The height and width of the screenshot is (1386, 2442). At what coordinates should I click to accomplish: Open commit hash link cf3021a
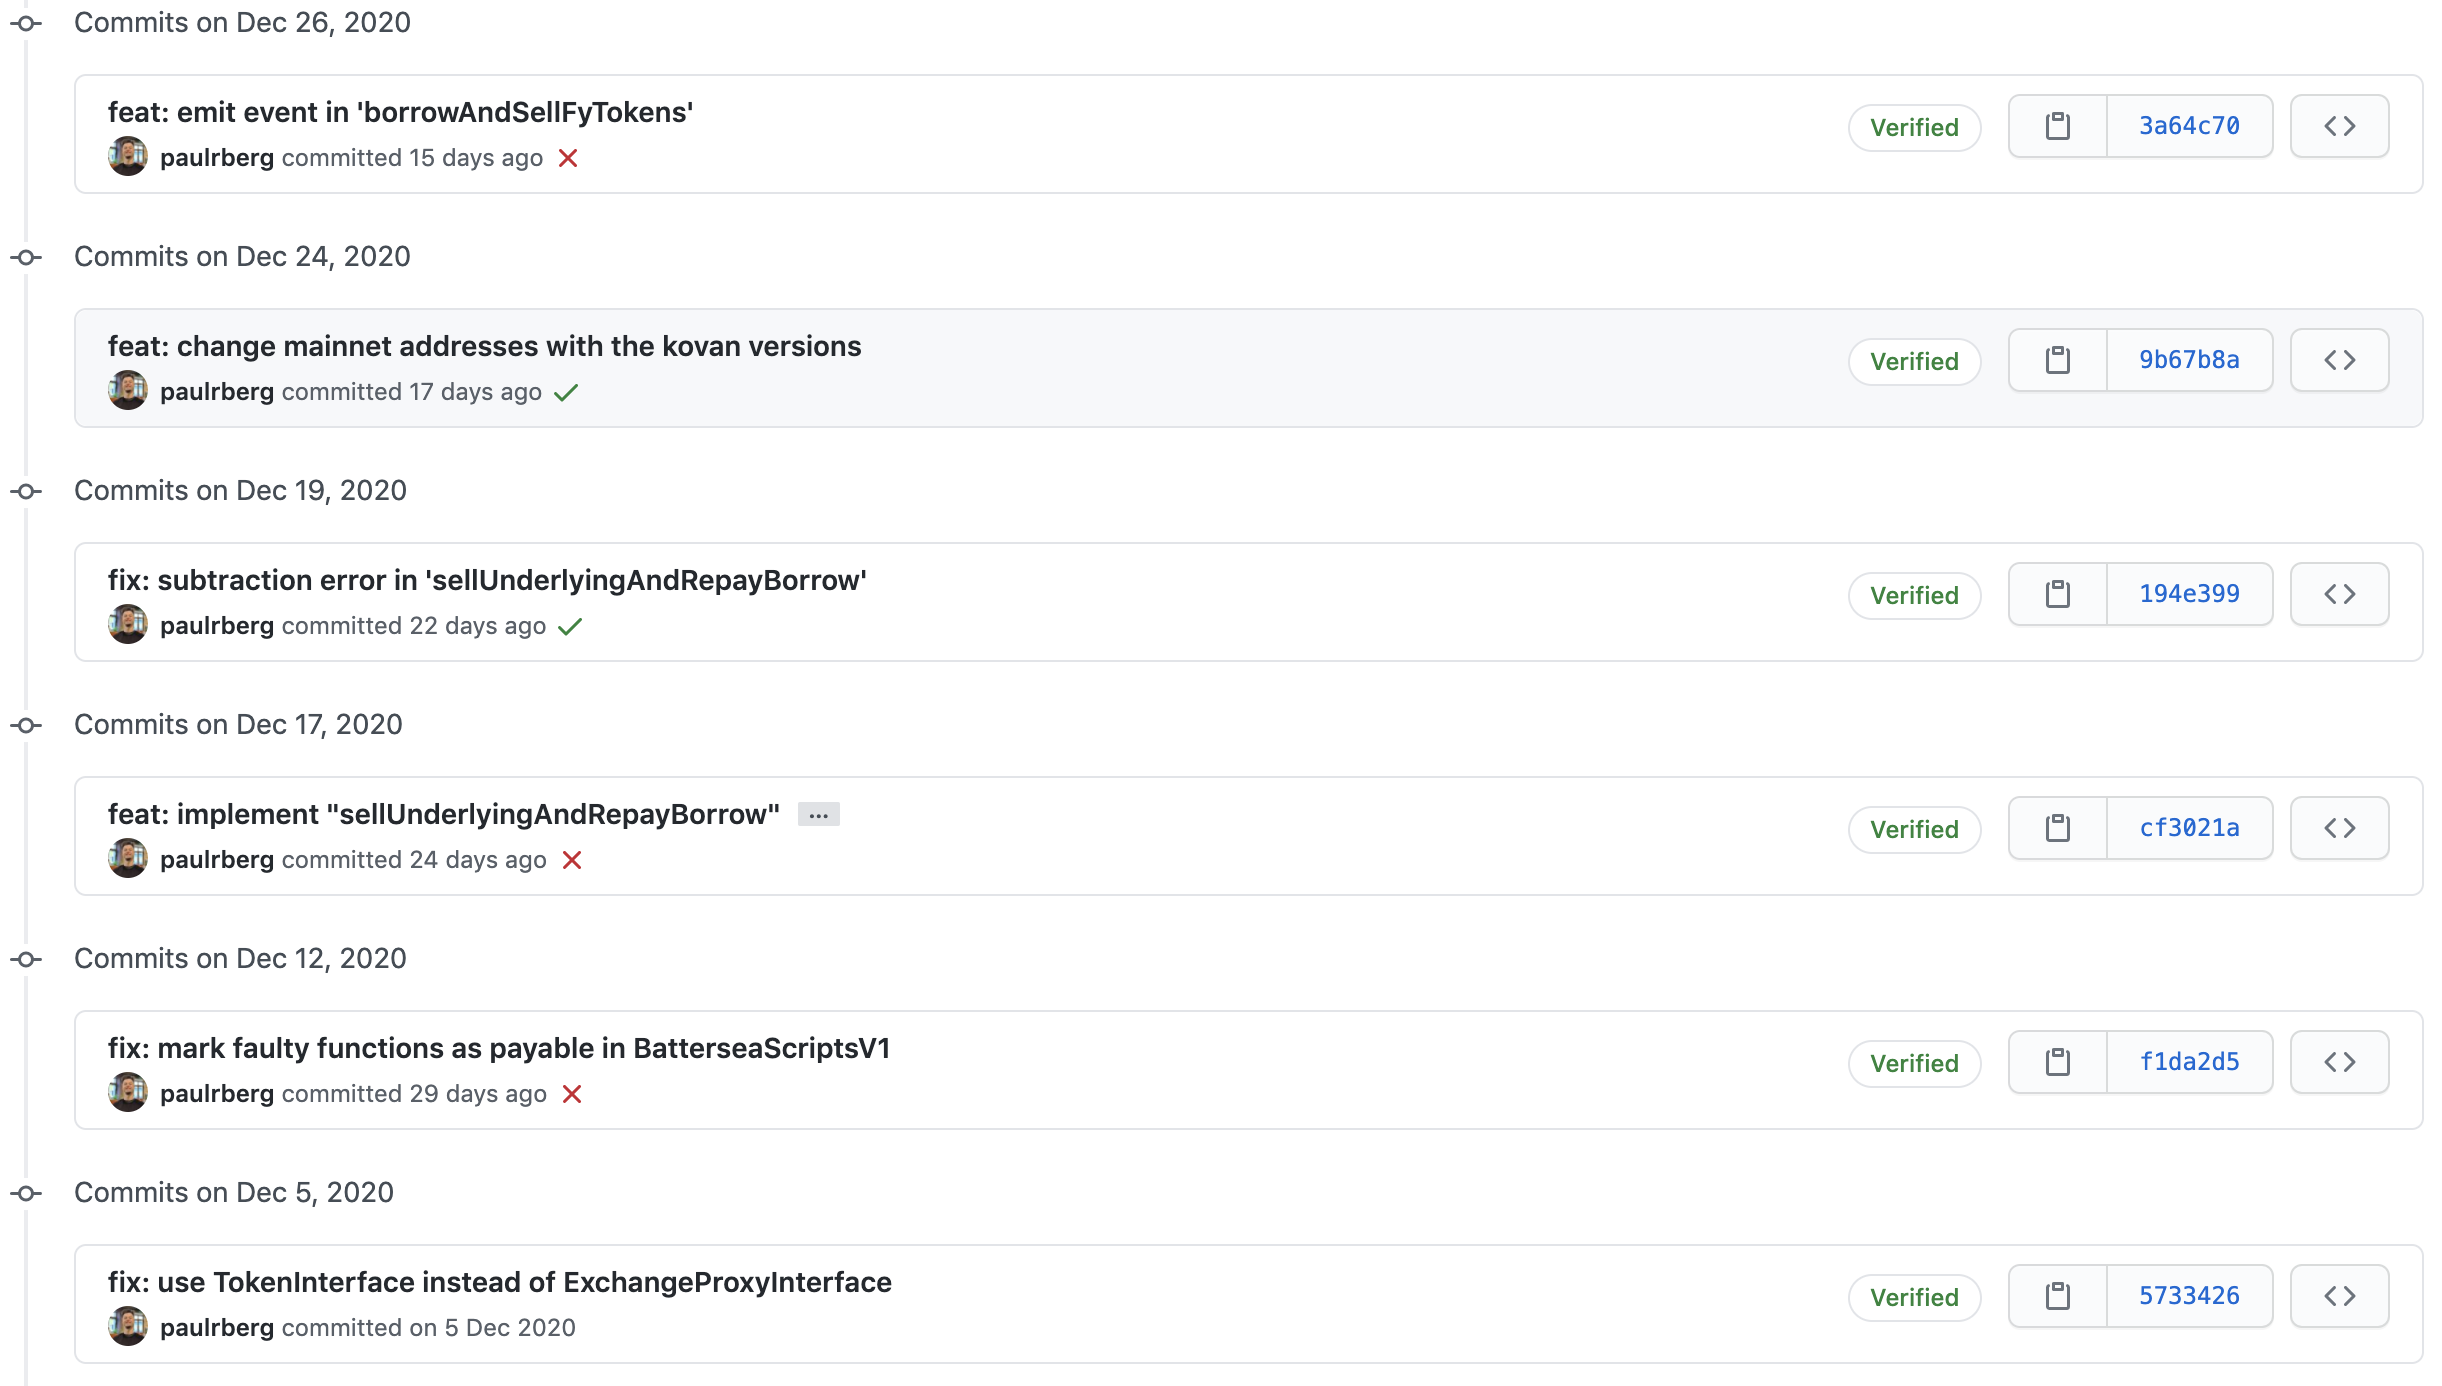tap(2189, 828)
